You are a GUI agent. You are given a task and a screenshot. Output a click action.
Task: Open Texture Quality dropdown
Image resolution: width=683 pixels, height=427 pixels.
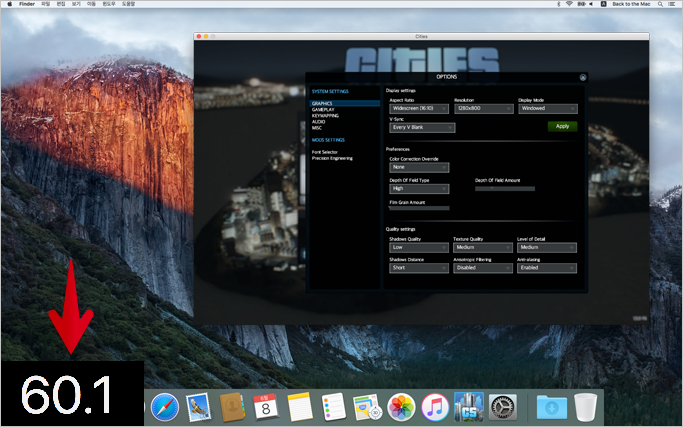(x=483, y=247)
